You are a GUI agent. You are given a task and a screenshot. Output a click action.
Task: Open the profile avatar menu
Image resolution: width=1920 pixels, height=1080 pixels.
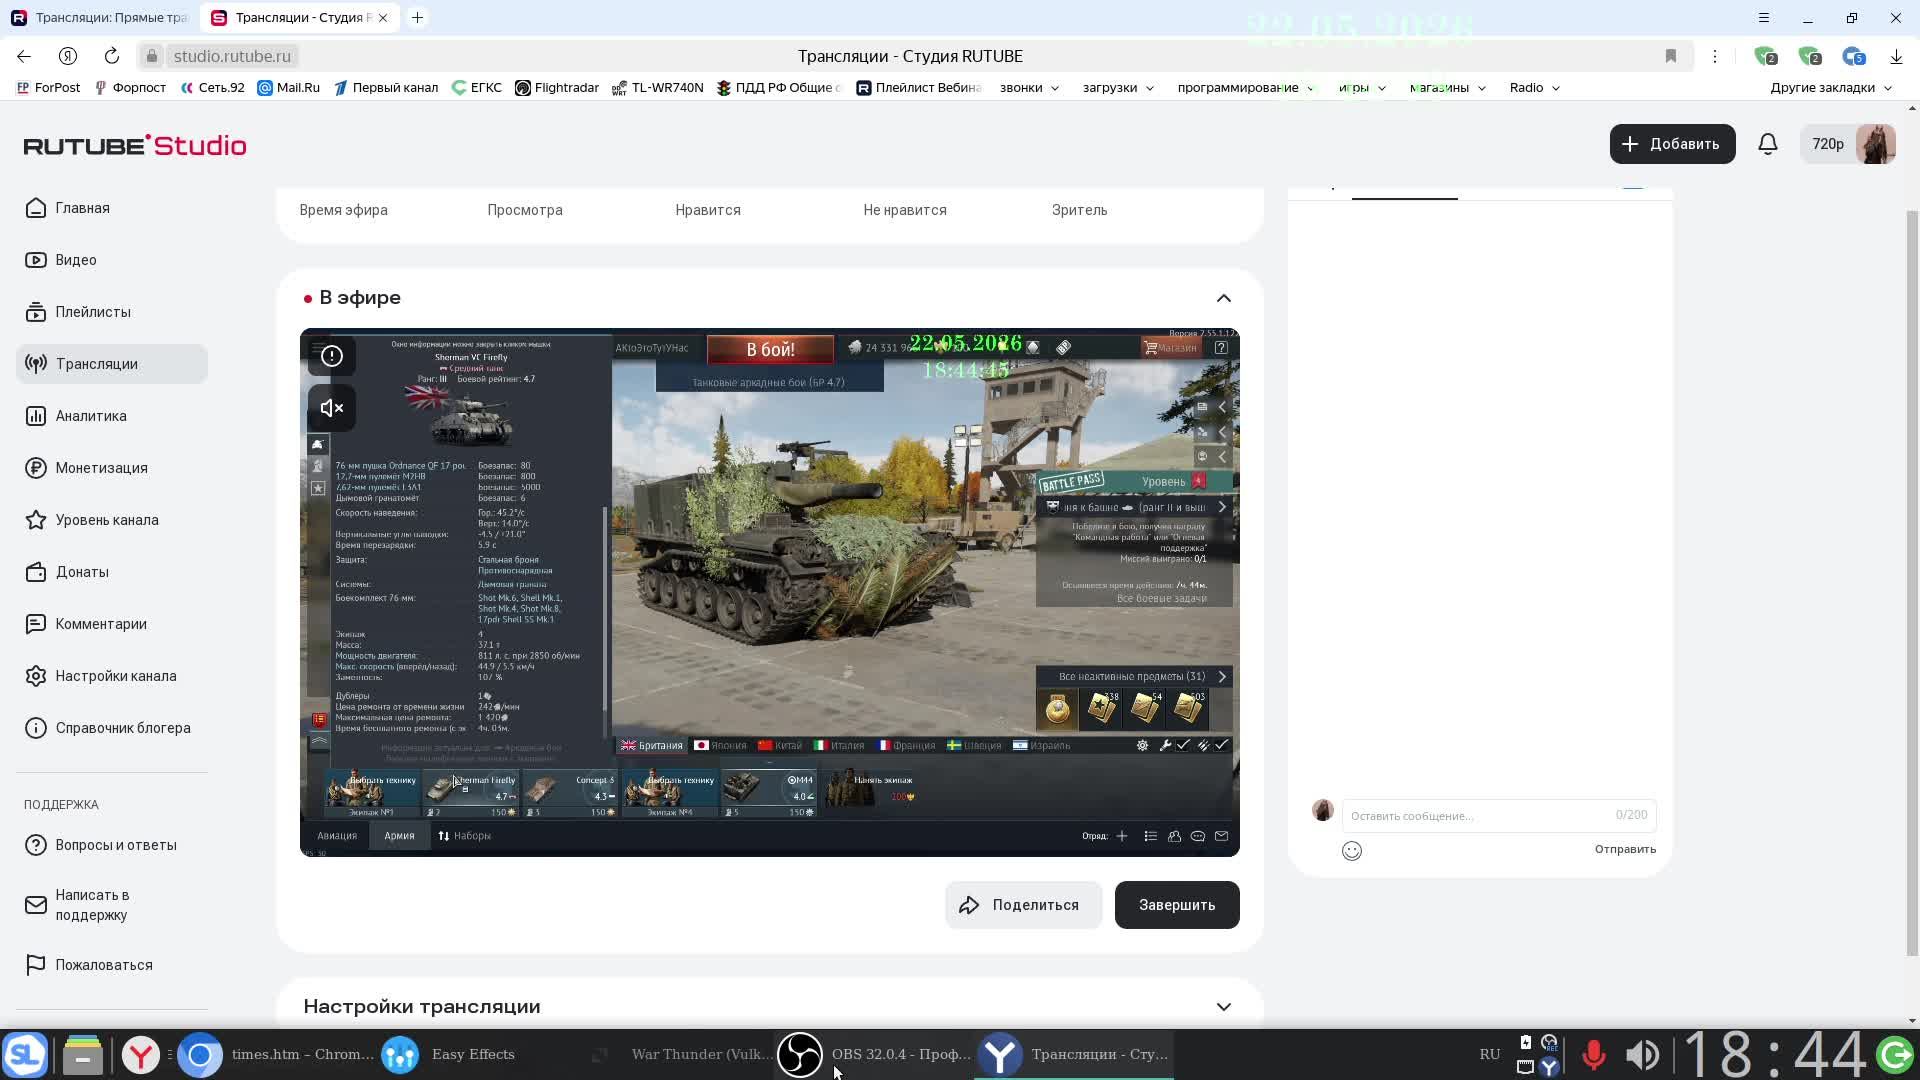point(1875,144)
